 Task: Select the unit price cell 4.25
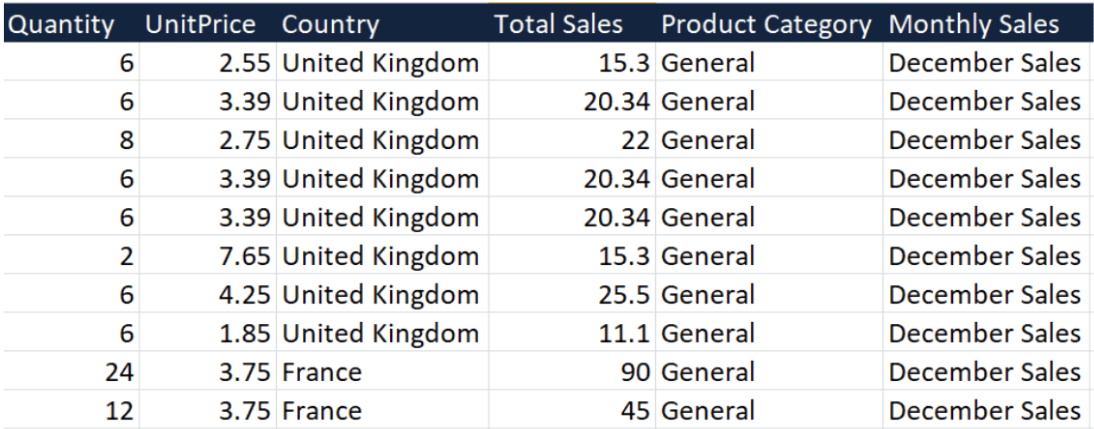(243, 295)
